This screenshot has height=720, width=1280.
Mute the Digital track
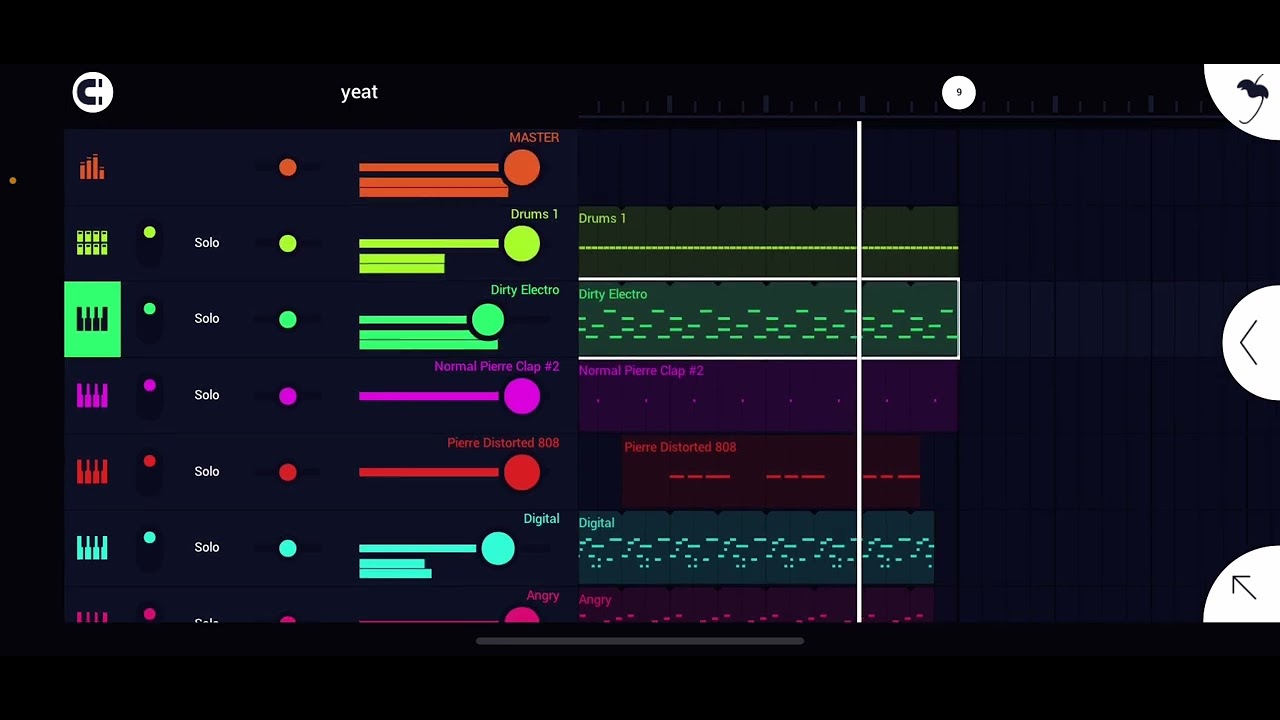pos(149,547)
